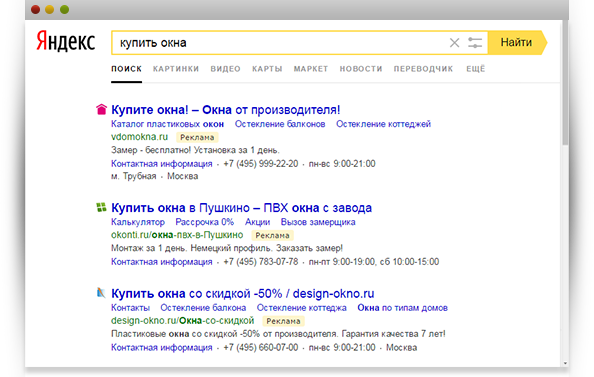Image resolution: width=594 pixels, height=377 pixels.
Task: Open the Маркет tab
Action: 311,69
